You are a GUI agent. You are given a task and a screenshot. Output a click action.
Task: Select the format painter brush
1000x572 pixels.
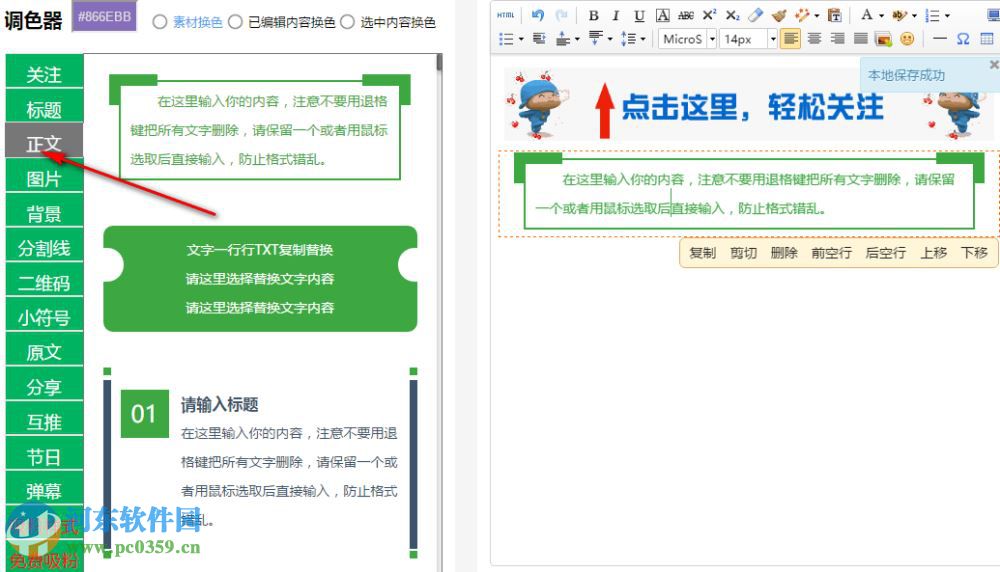point(779,15)
